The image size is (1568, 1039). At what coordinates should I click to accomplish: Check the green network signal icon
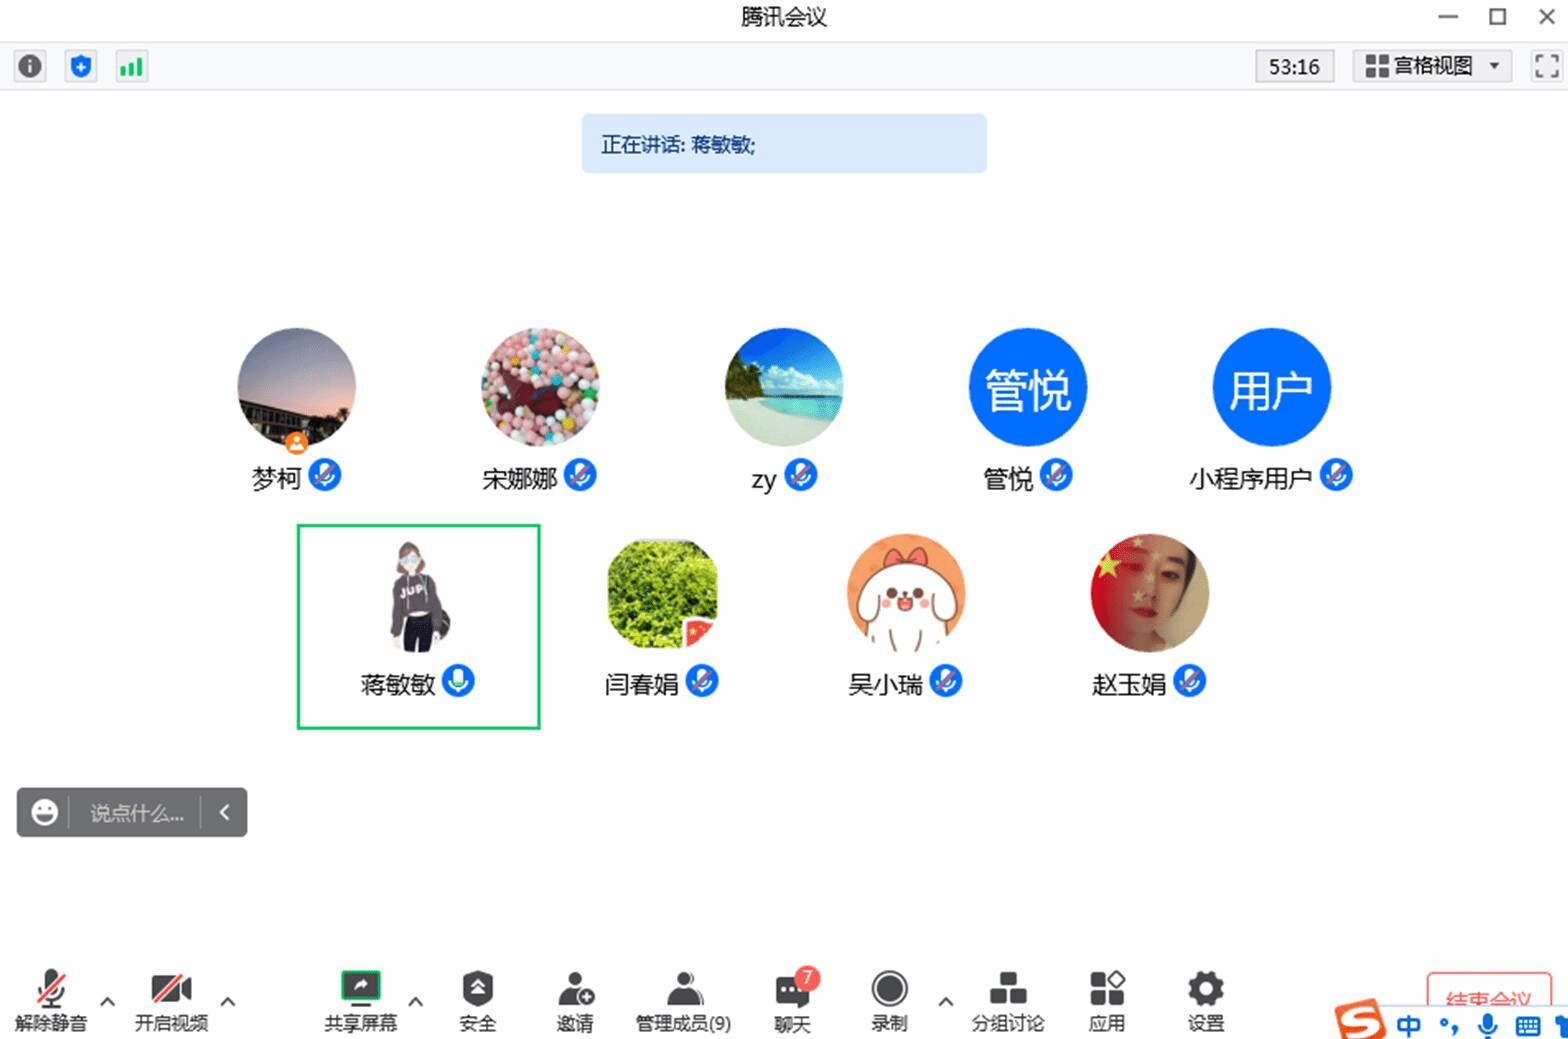[x=131, y=66]
